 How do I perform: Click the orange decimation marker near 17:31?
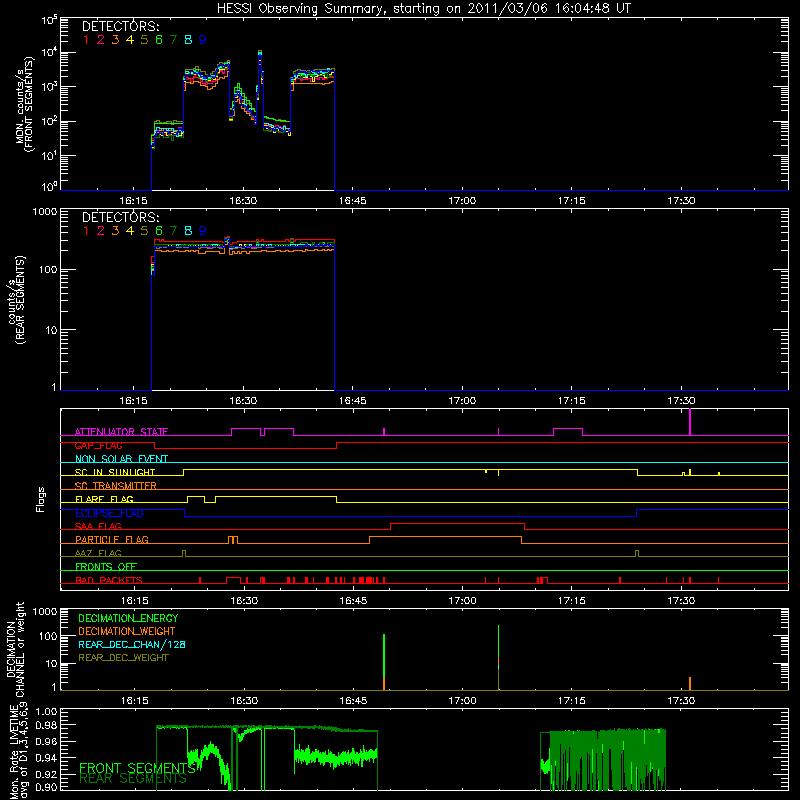tap(690, 684)
